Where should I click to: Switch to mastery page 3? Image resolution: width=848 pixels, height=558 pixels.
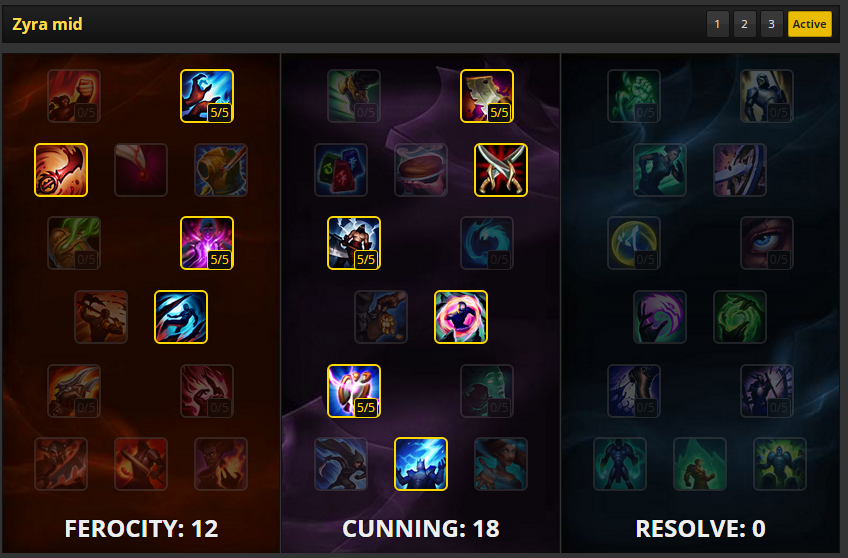point(772,24)
